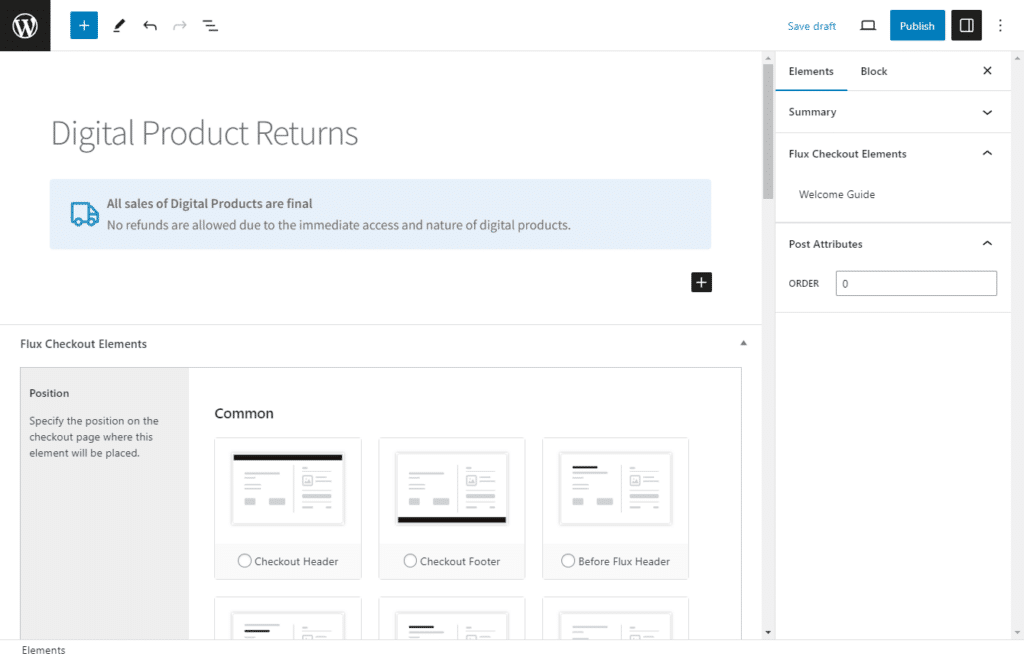
Task: Select the Checkout Header position
Action: coord(245,561)
